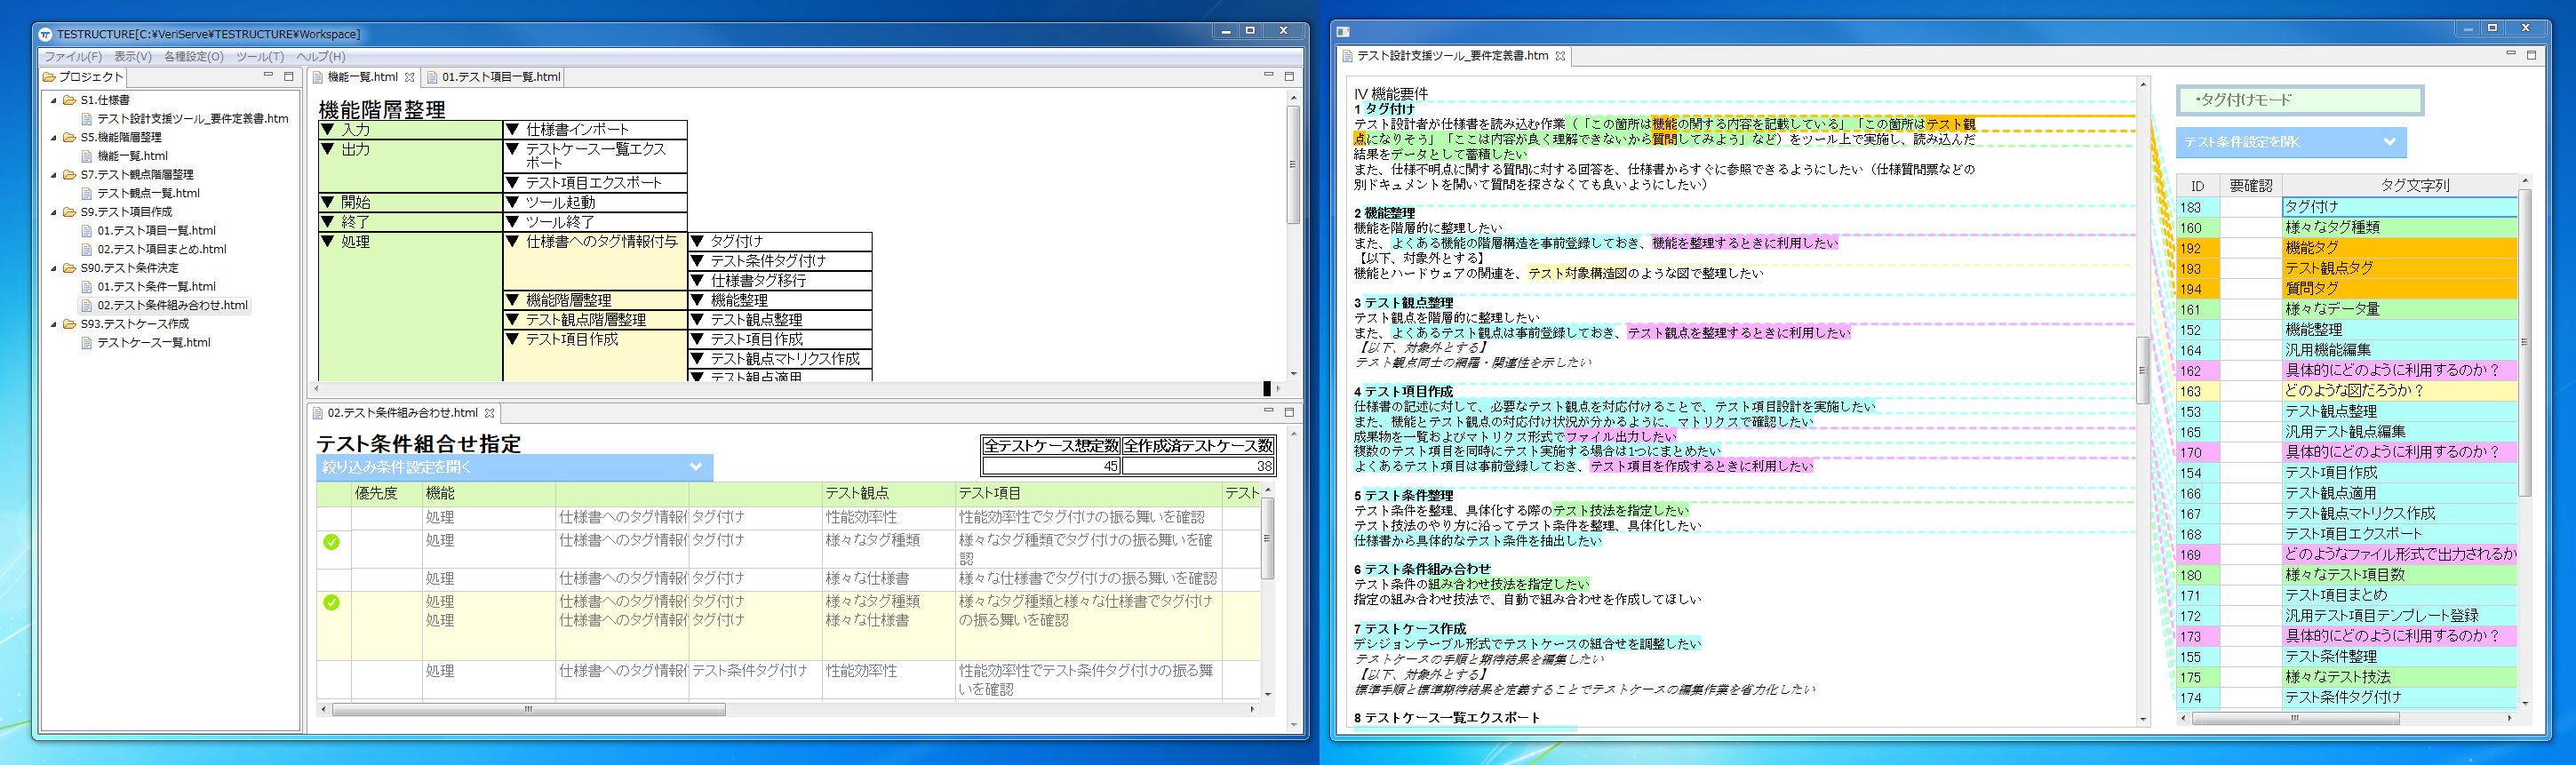Collapse the S7.テスト観点階層整理 tree node arrow
The image size is (2576, 765).
(x=54, y=175)
